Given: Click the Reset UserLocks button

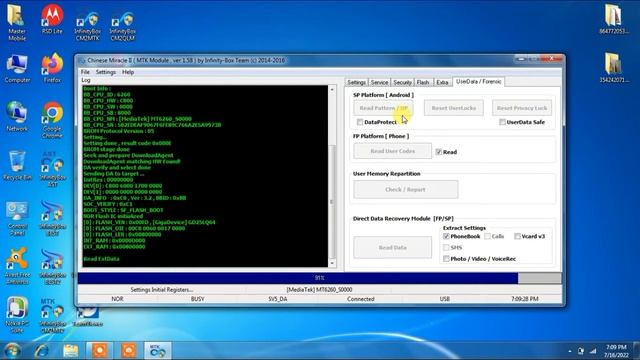Looking at the screenshot, I should coord(453,108).
